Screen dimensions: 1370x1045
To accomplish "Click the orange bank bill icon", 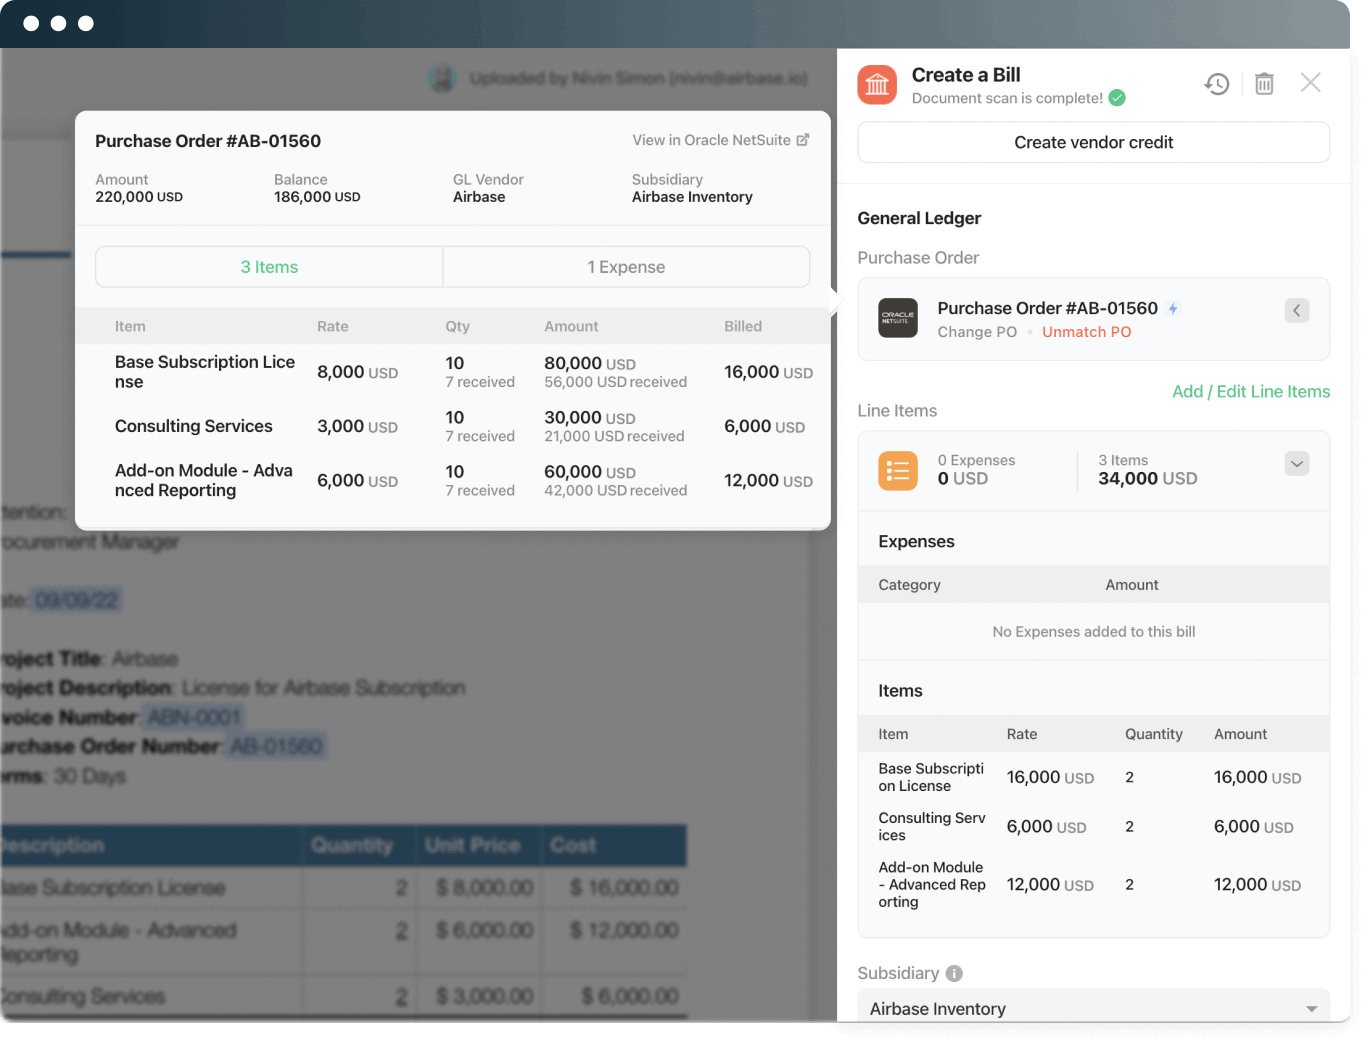I will pyautogui.click(x=877, y=85).
